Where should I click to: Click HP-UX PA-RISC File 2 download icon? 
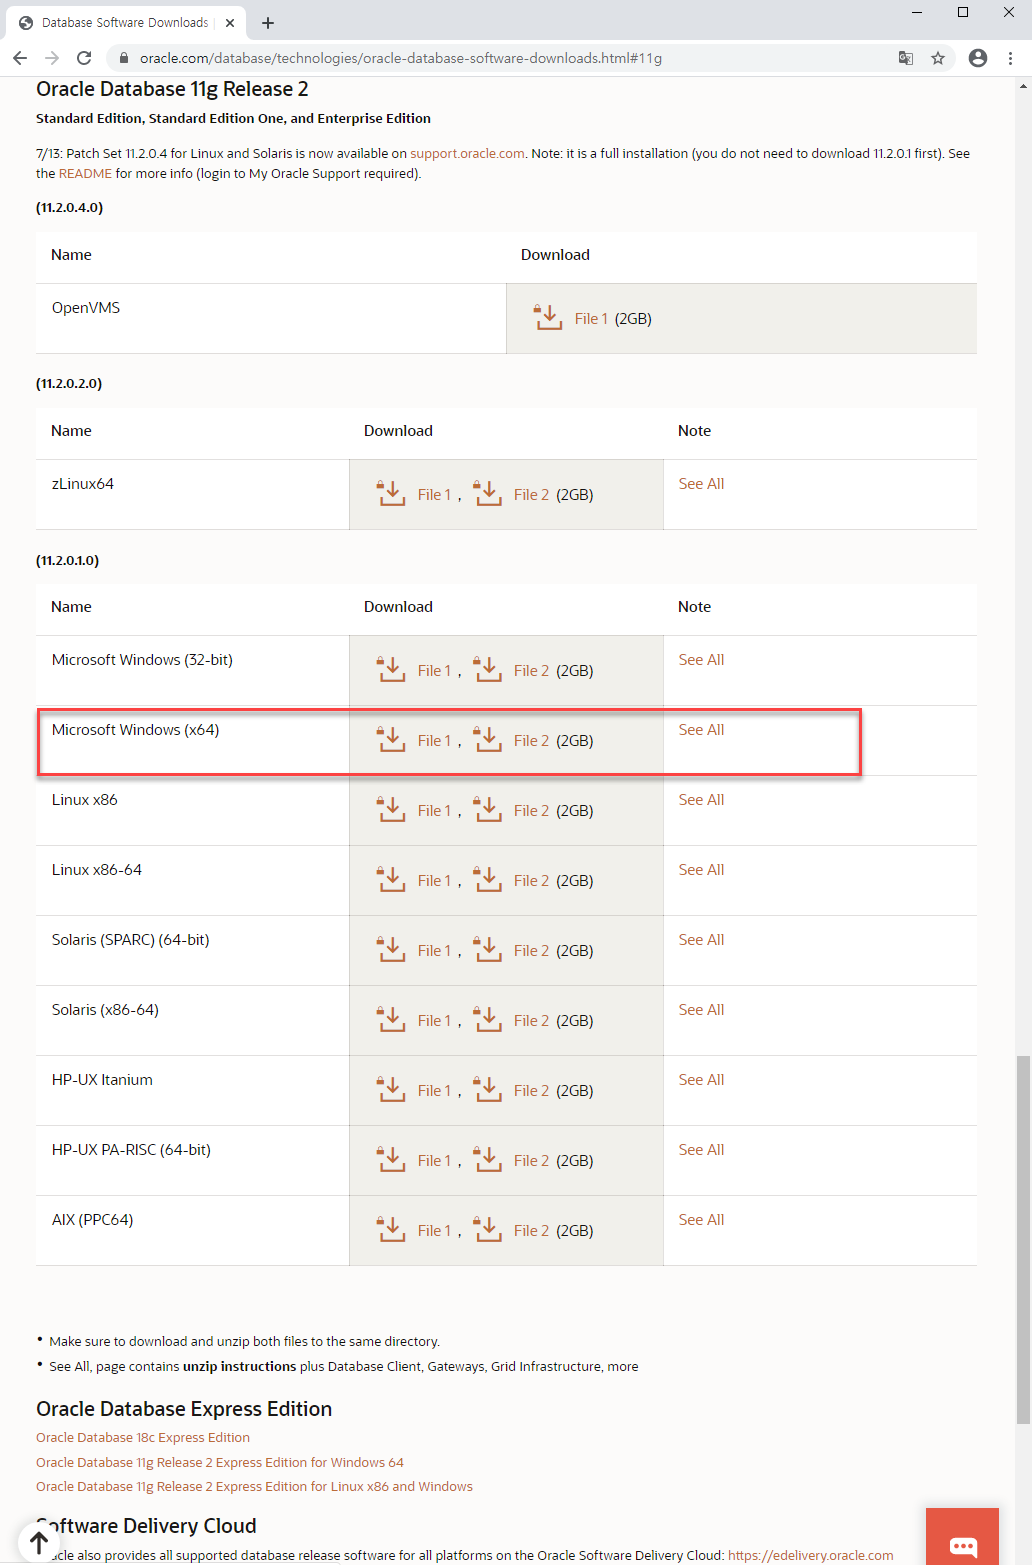[487, 1159]
